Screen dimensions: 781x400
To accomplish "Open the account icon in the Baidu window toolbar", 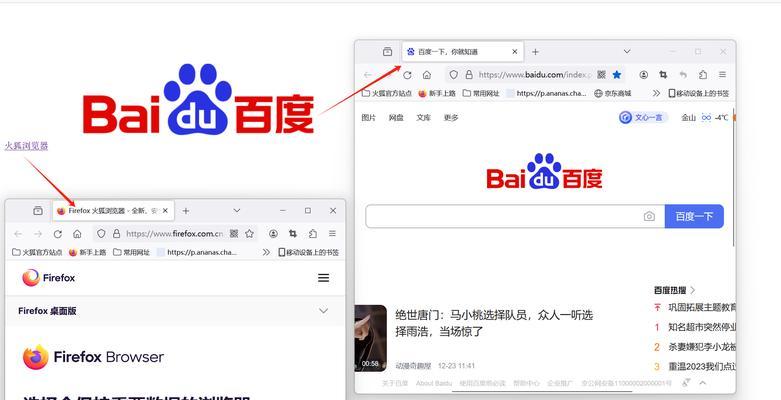I will [x=644, y=75].
